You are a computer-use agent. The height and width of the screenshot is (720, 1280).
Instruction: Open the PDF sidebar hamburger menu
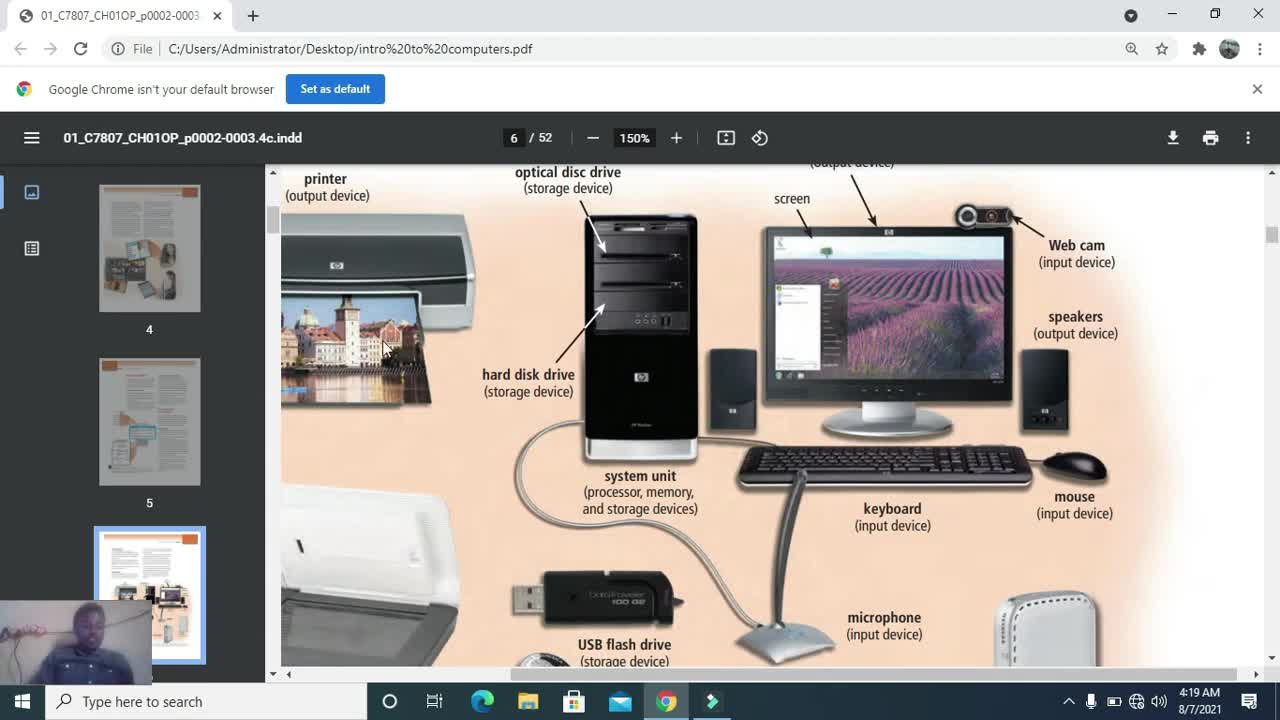(x=32, y=138)
